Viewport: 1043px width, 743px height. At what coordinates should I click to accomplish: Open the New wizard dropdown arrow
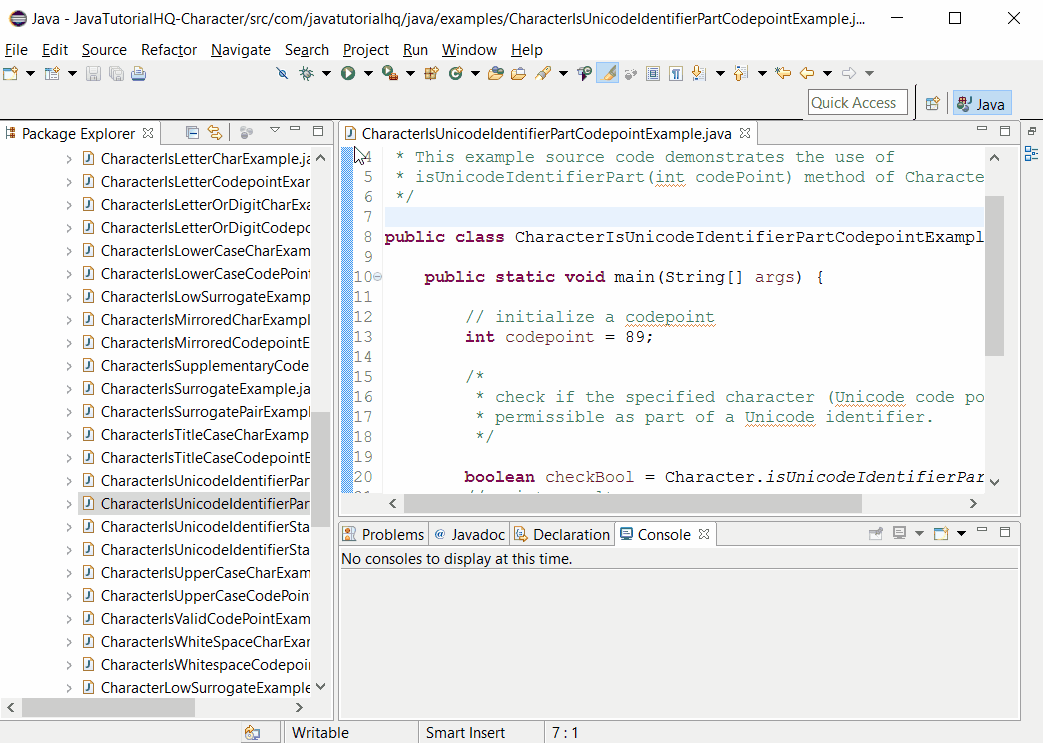click(x=29, y=74)
